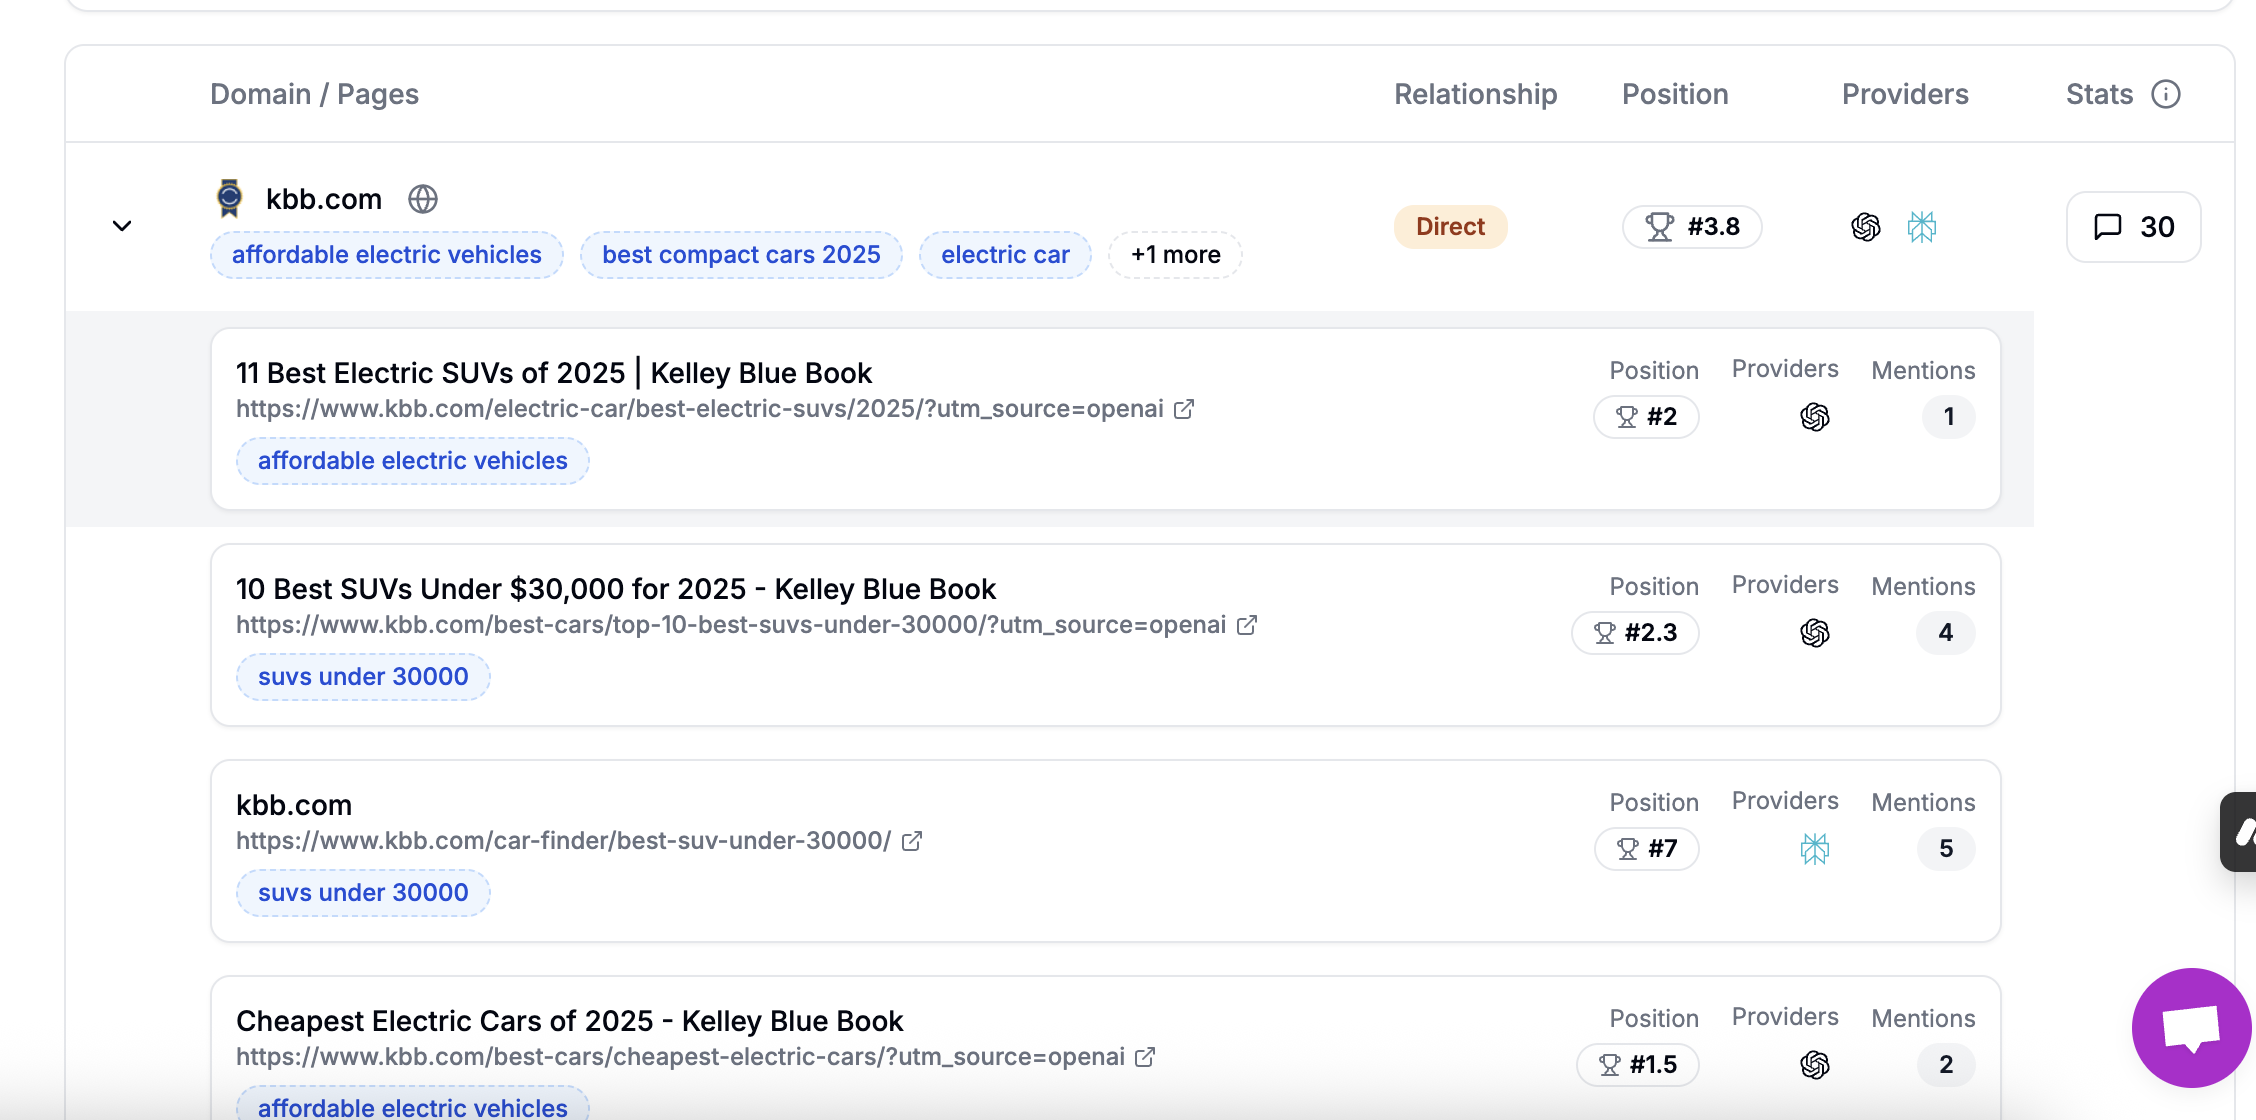Click the #7 position badge
Screen dimensions: 2256x1120
[x=1646, y=849]
